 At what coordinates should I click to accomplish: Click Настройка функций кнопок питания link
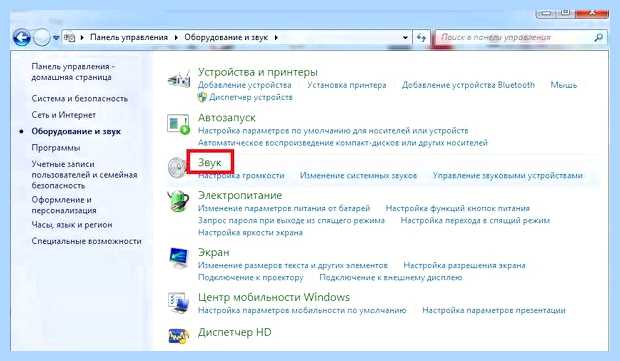pos(458,208)
